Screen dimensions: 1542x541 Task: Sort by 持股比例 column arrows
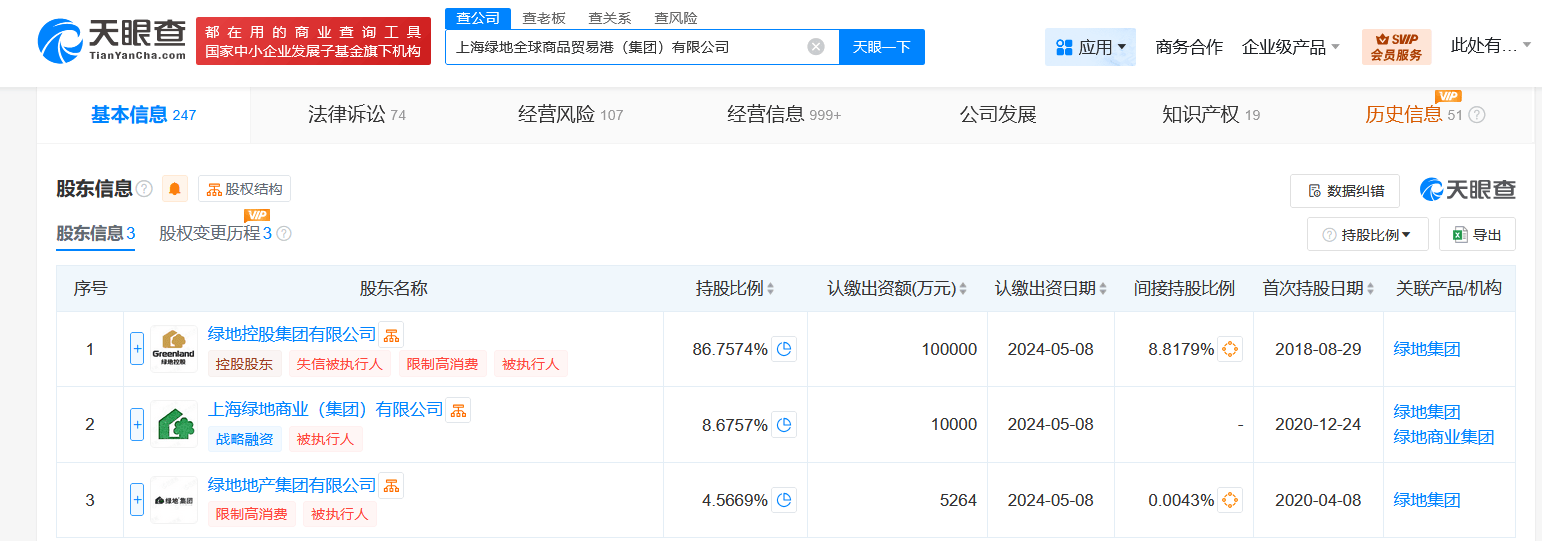[771, 289]
